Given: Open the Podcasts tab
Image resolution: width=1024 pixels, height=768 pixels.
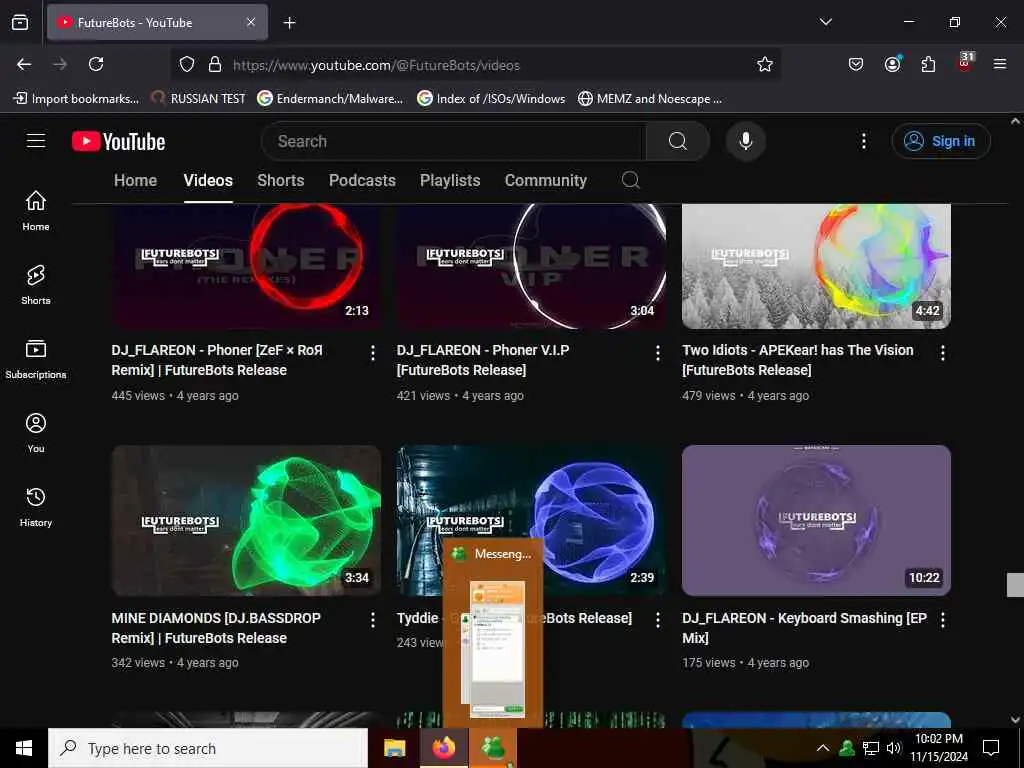Looking at the screenshot, I should pyautogui.click(x=362, y=180).
